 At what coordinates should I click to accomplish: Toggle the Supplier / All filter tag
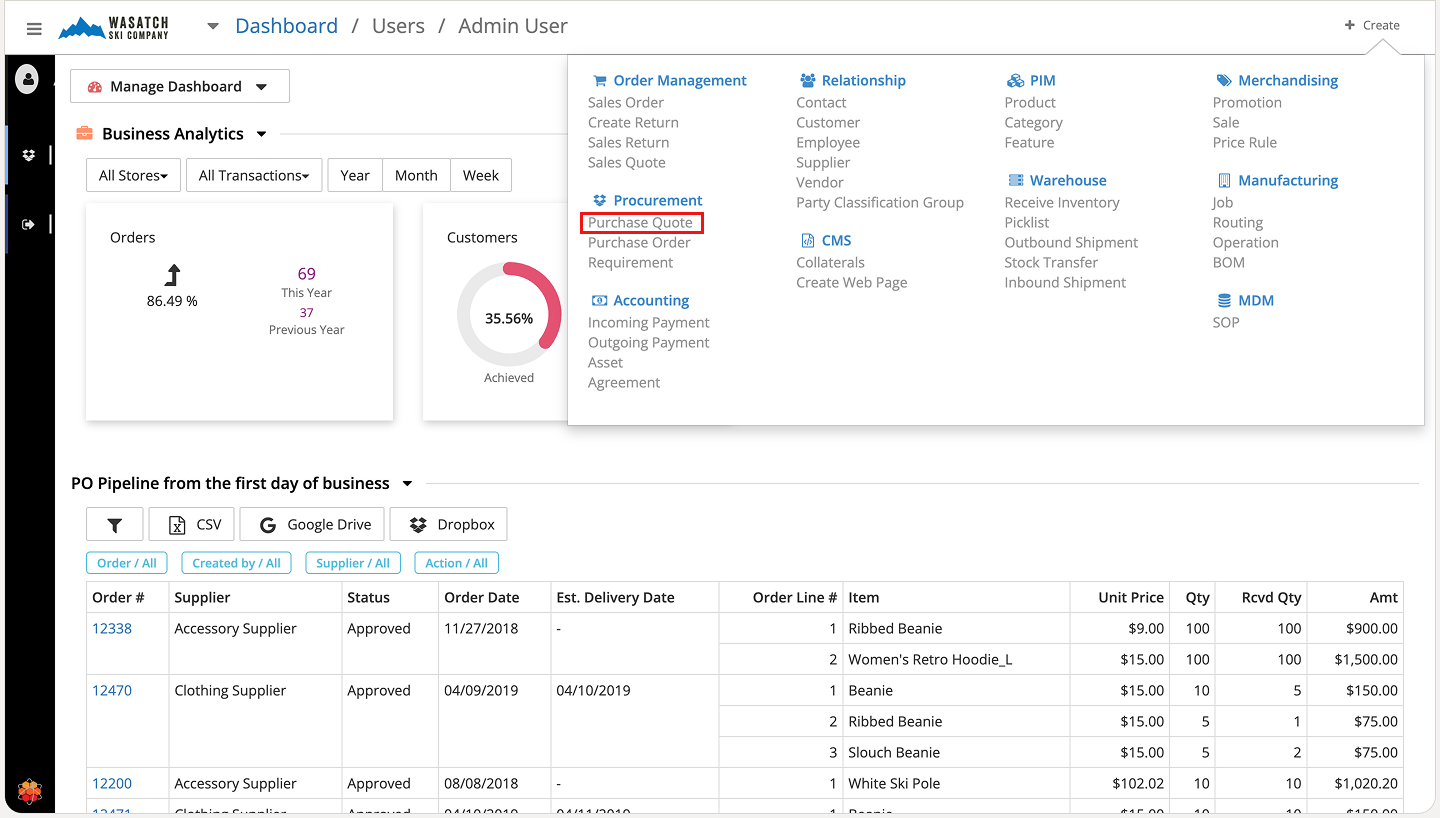pyautogui.click(x=353, y=563)
